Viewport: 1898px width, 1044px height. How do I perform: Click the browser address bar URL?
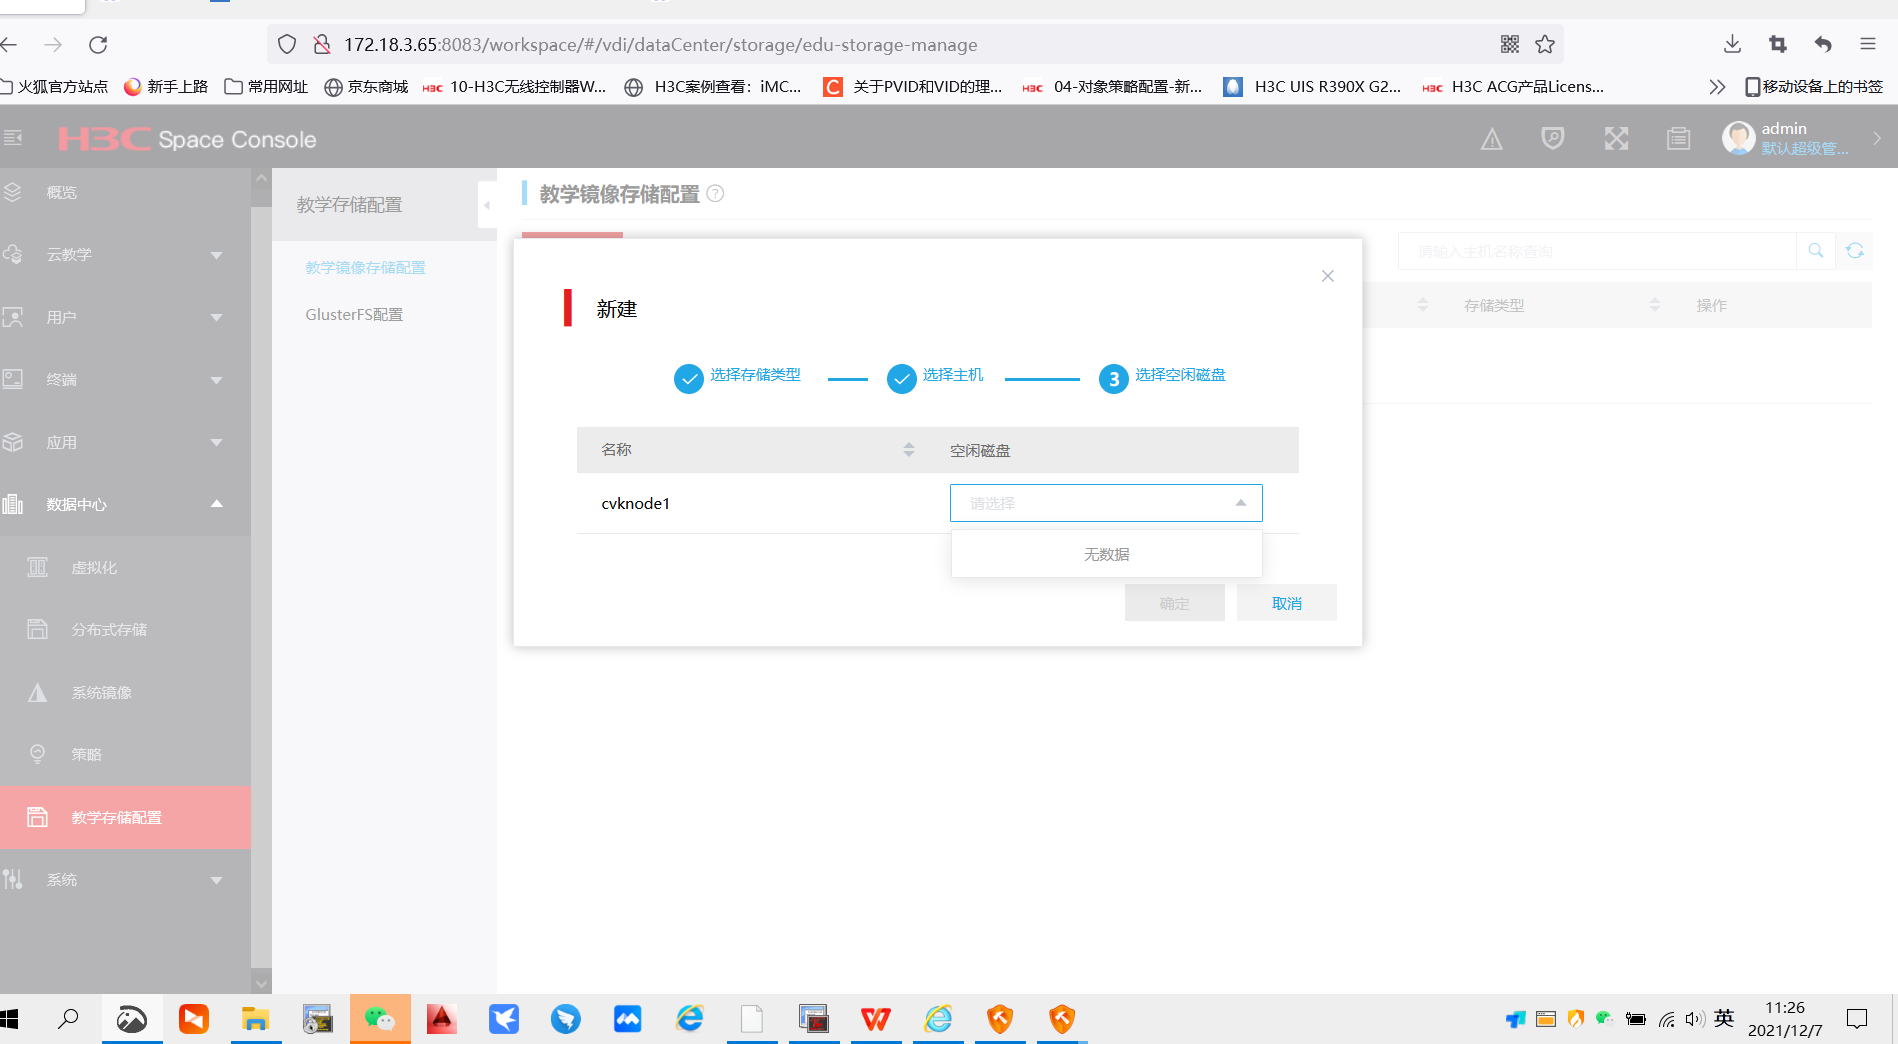[660, 45]
